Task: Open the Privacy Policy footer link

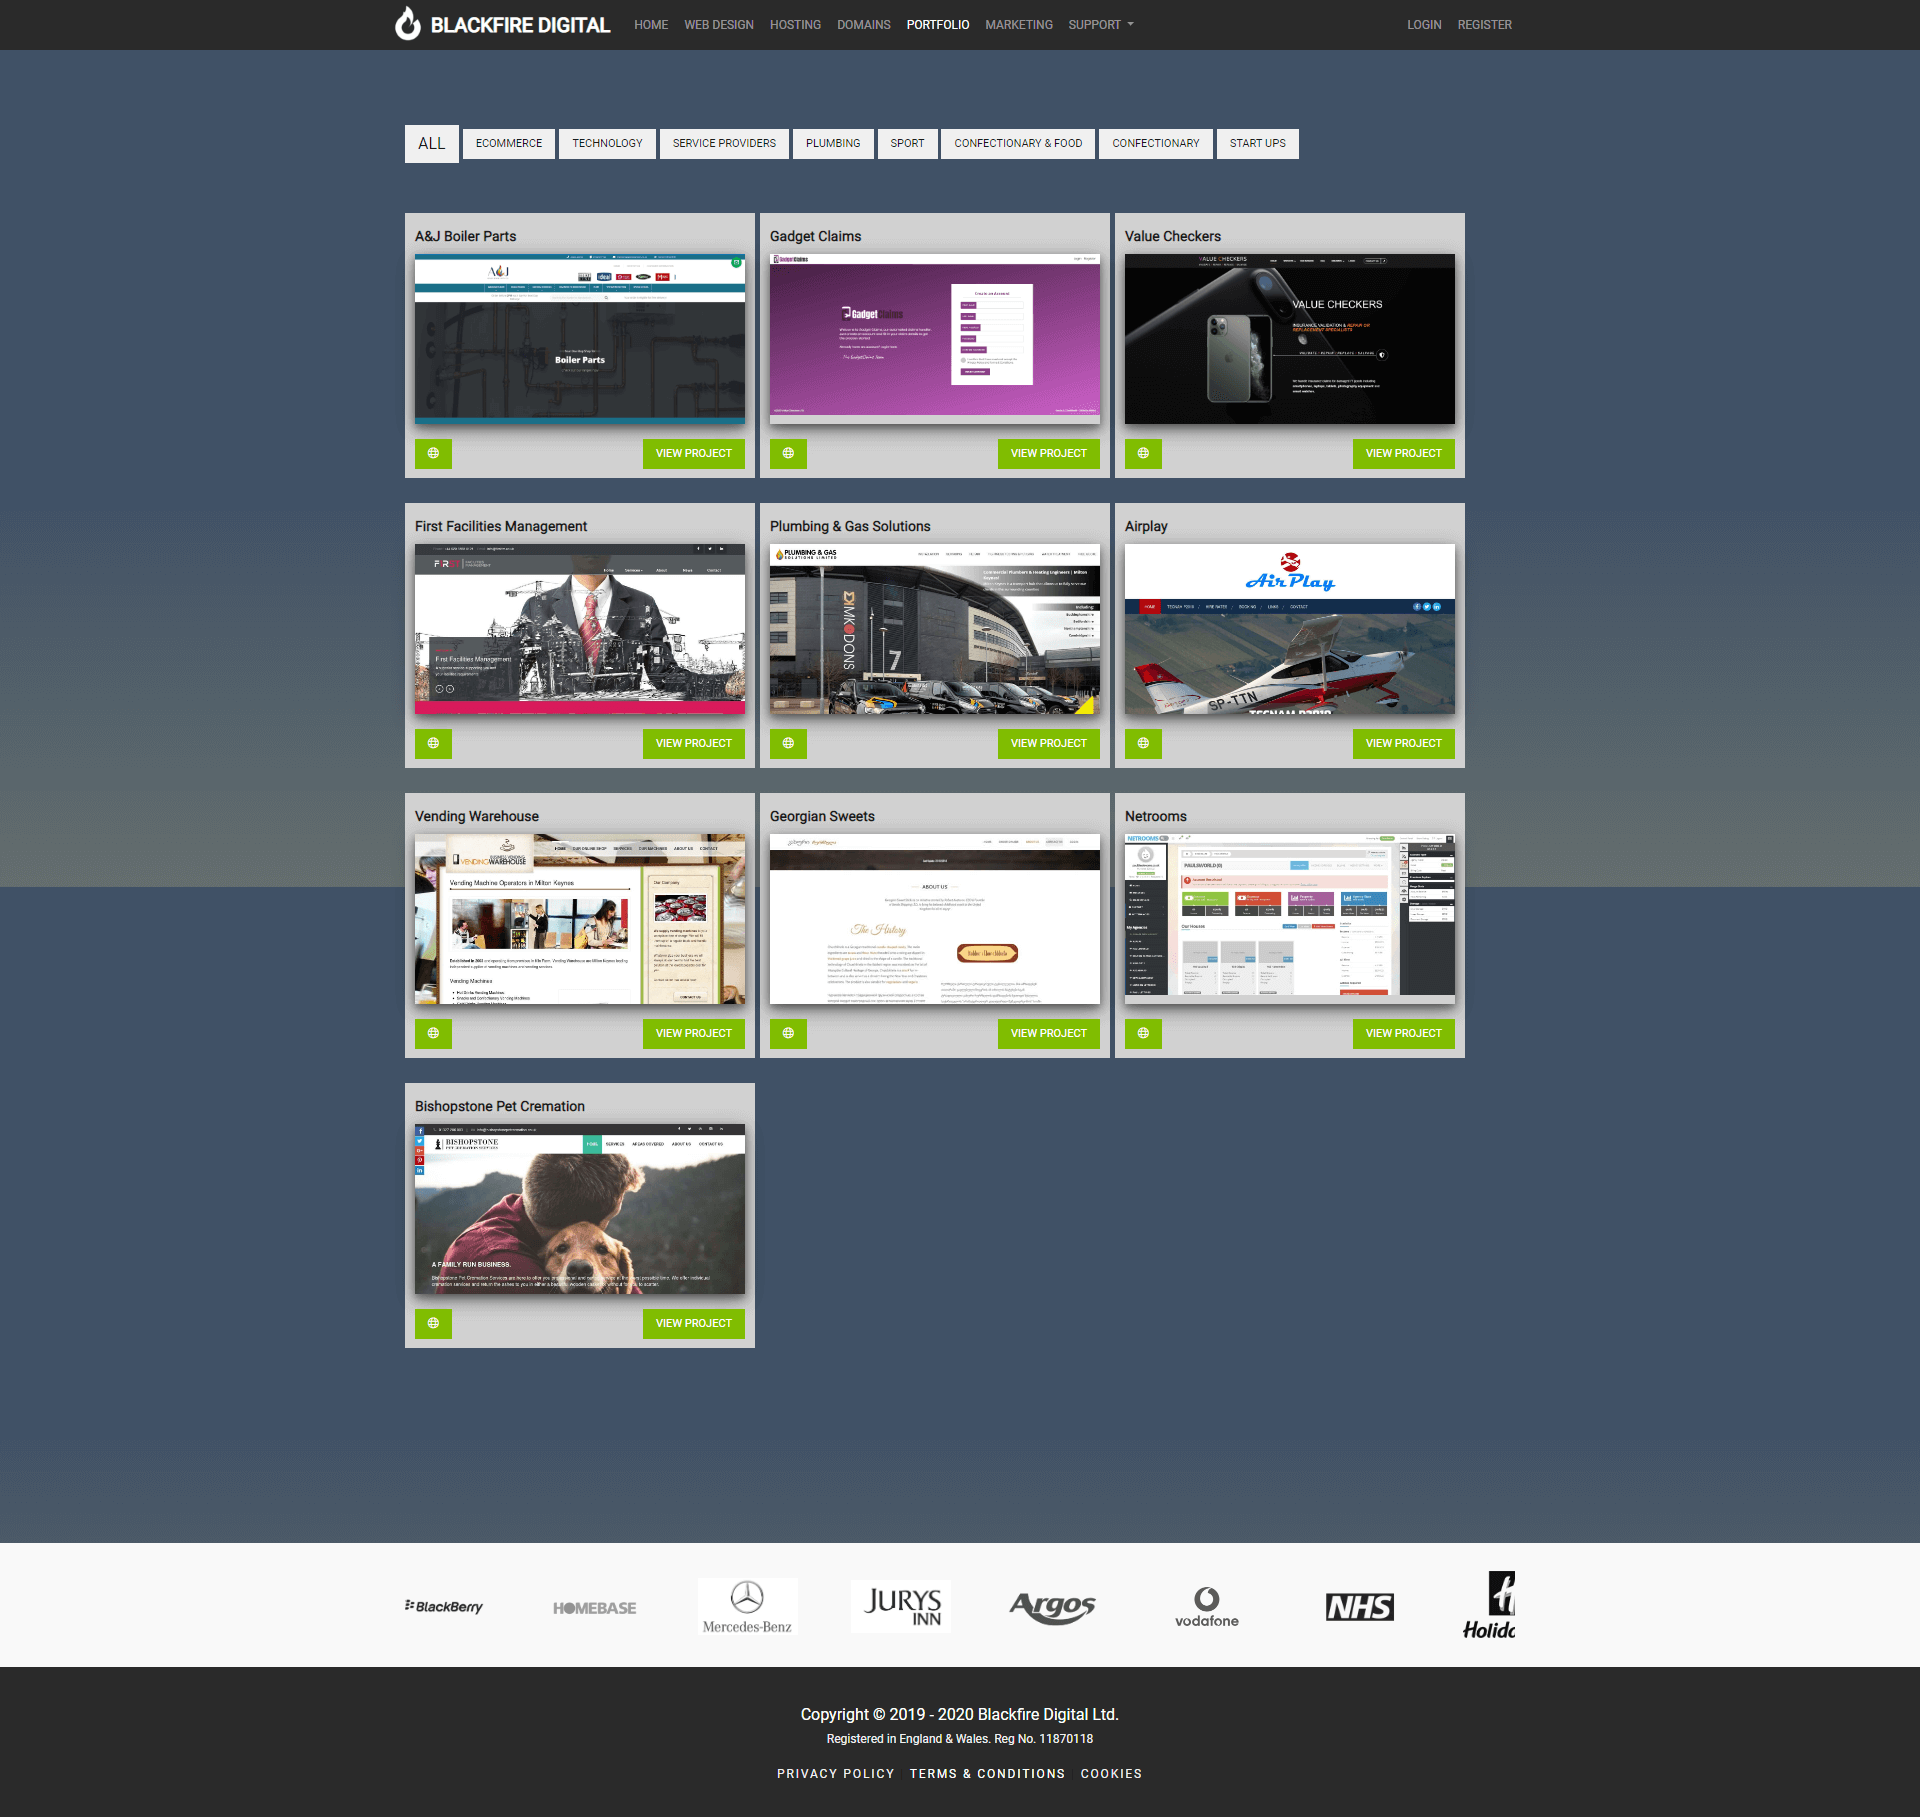Action: click(835, 1773)
